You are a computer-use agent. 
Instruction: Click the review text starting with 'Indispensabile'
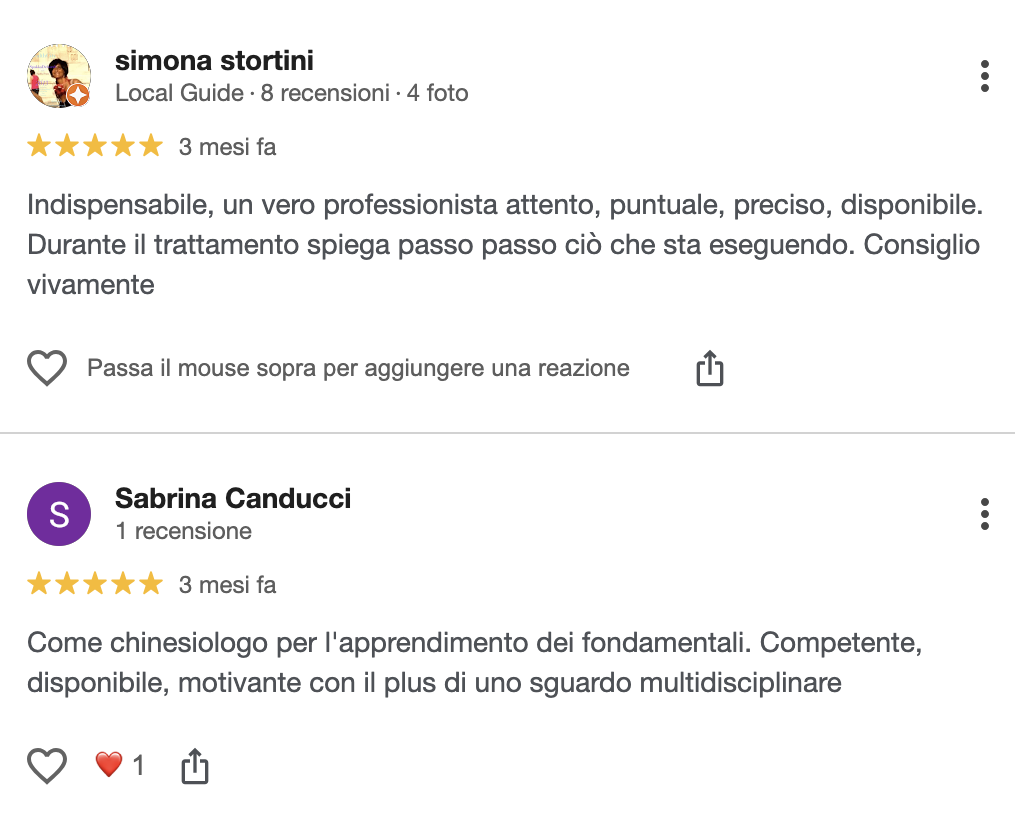click(504, 245)
